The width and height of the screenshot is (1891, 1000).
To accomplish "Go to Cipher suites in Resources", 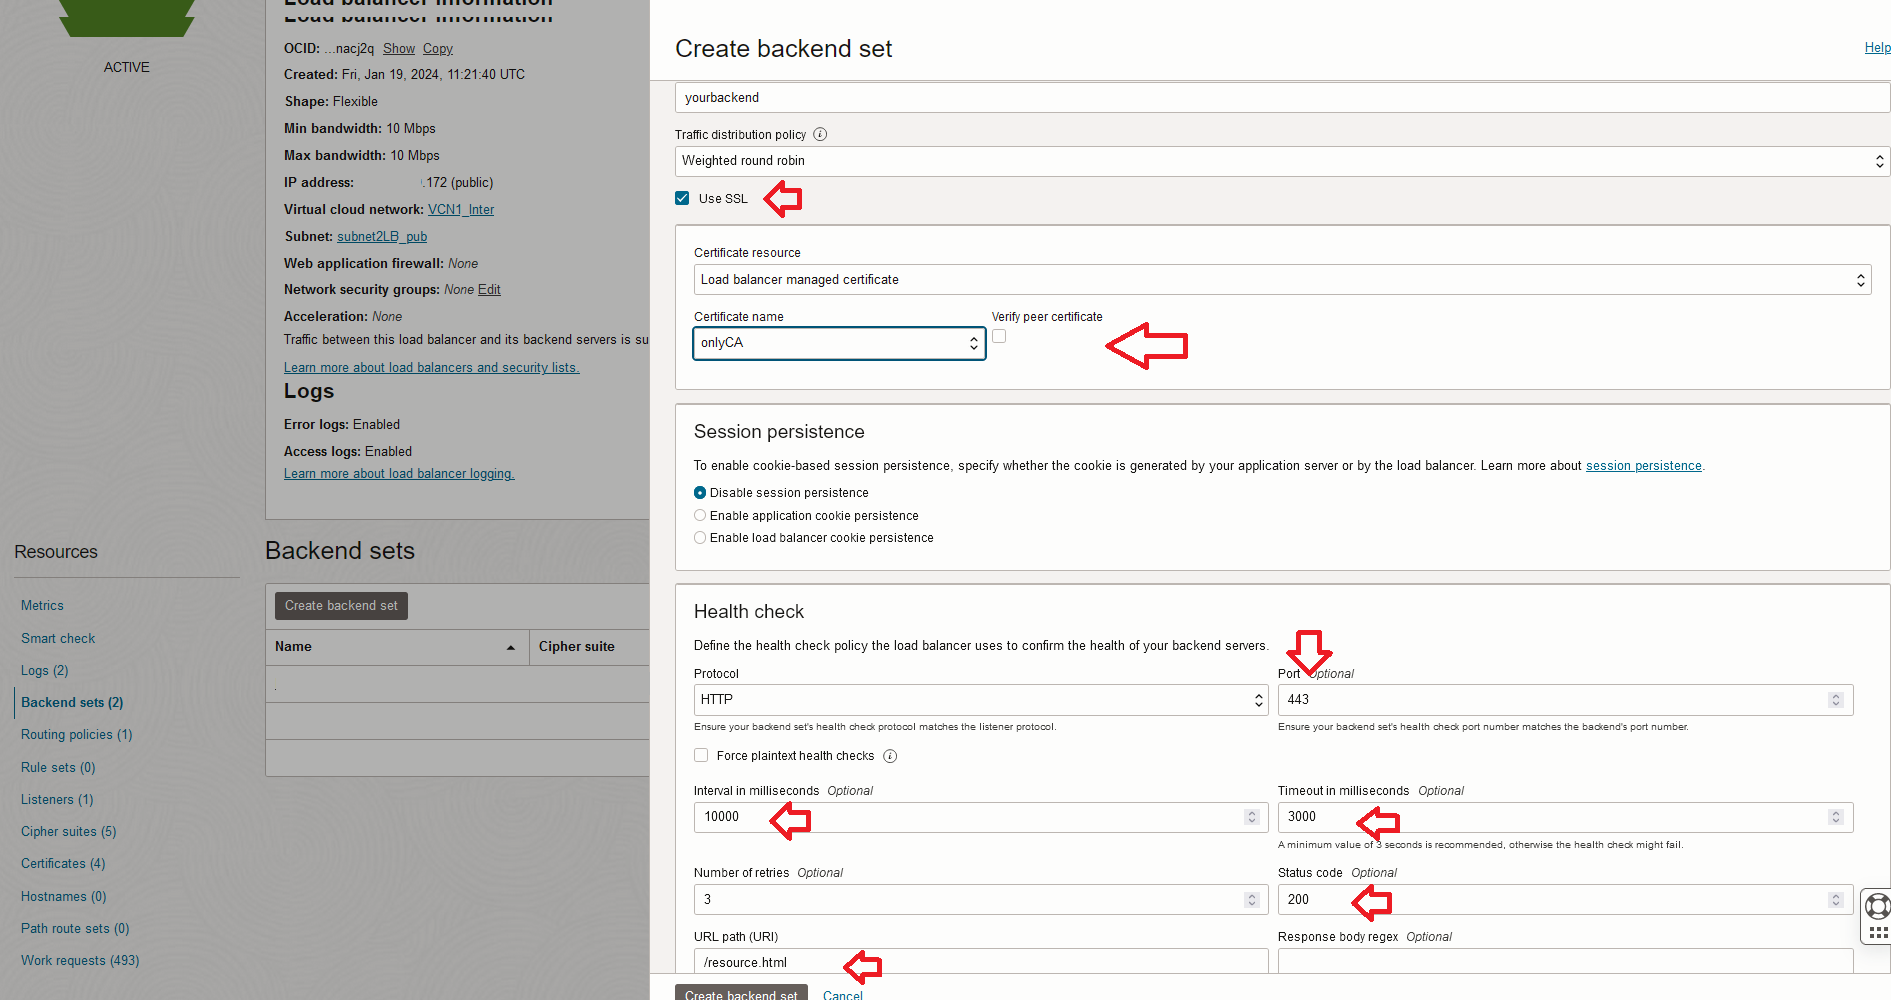I will coord(68,832).
